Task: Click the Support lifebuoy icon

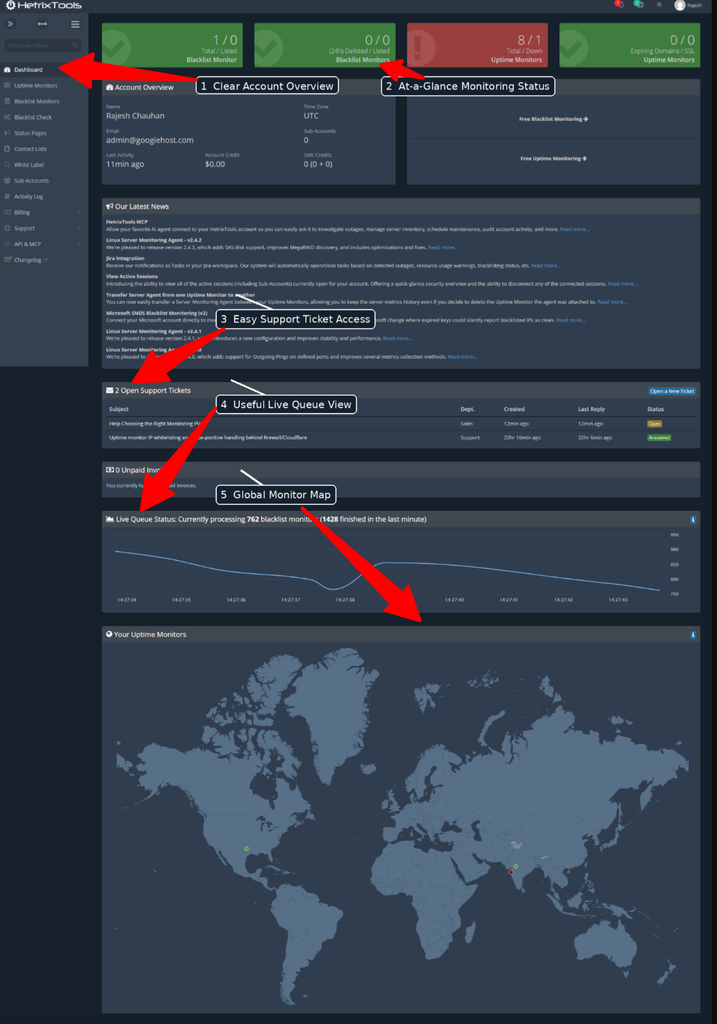Action: [7, 229]
